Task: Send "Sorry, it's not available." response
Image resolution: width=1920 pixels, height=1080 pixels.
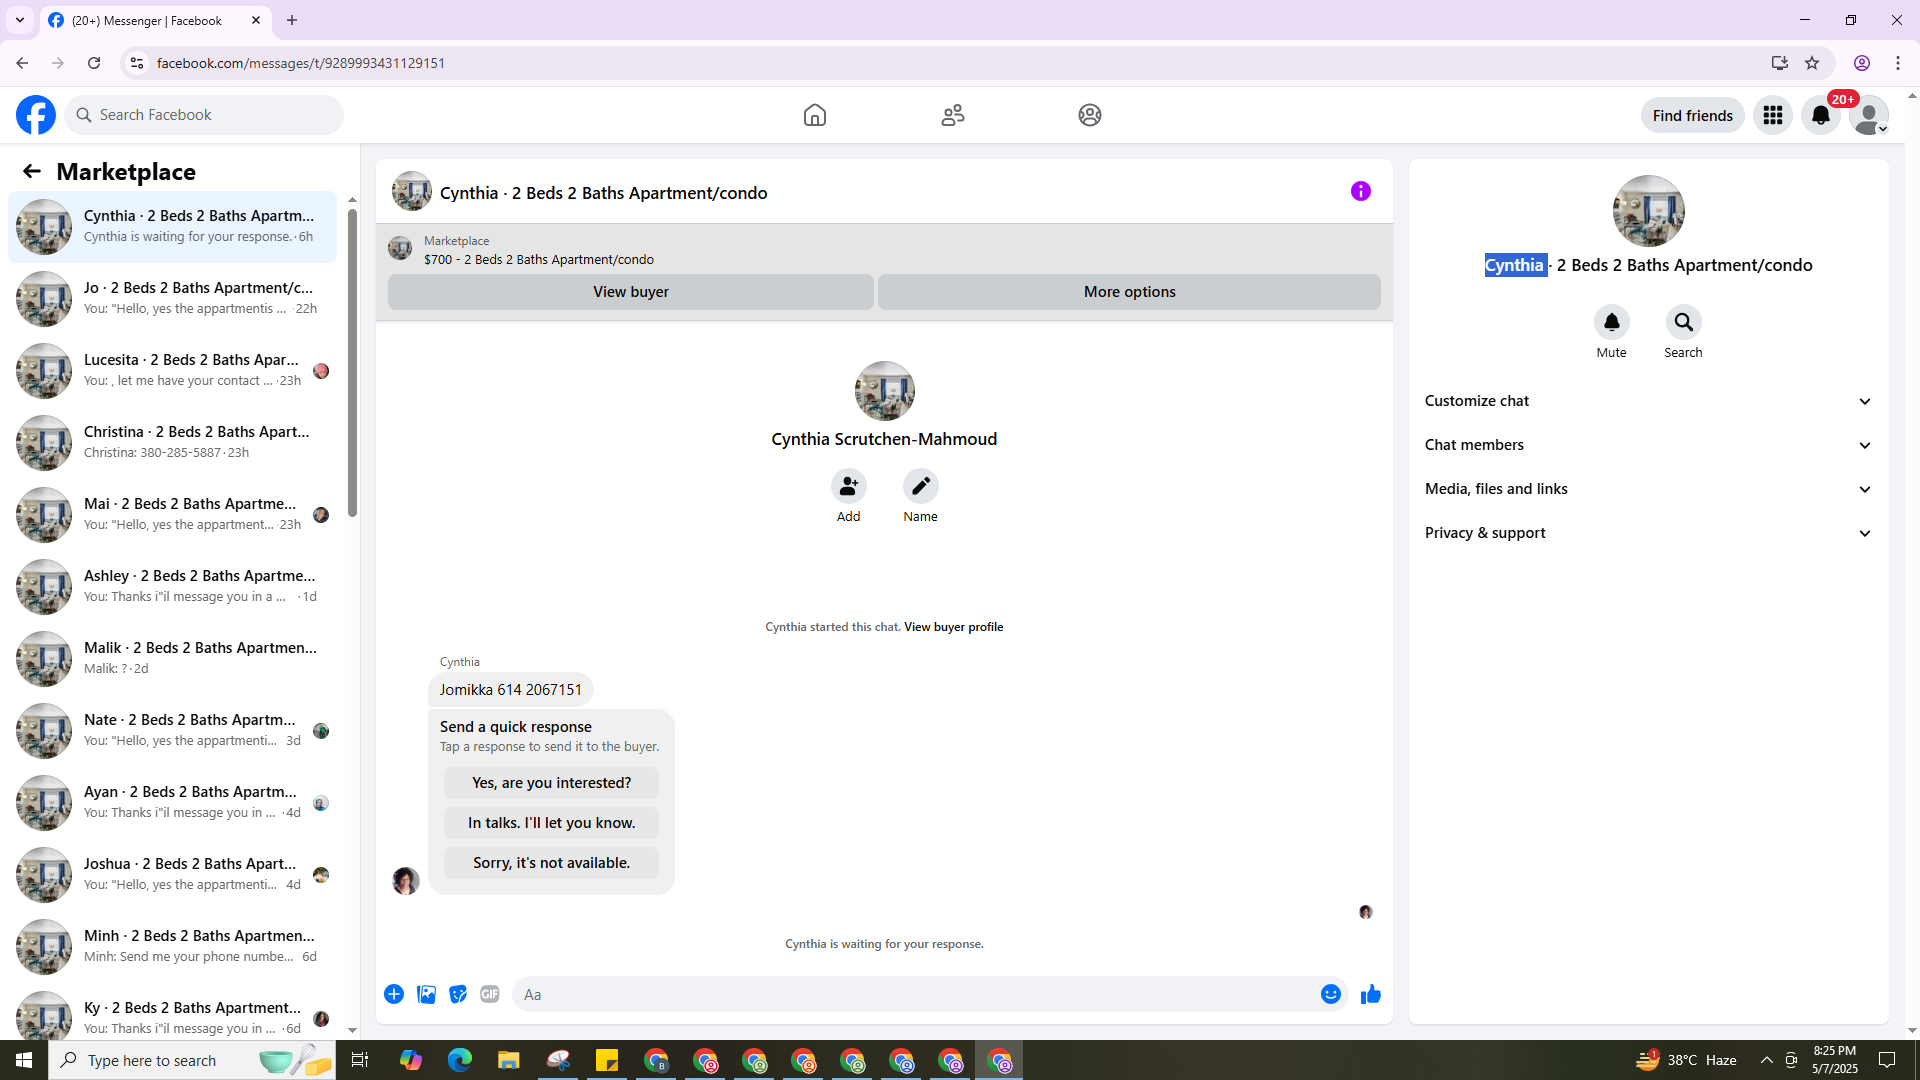Action: [551, 863]
